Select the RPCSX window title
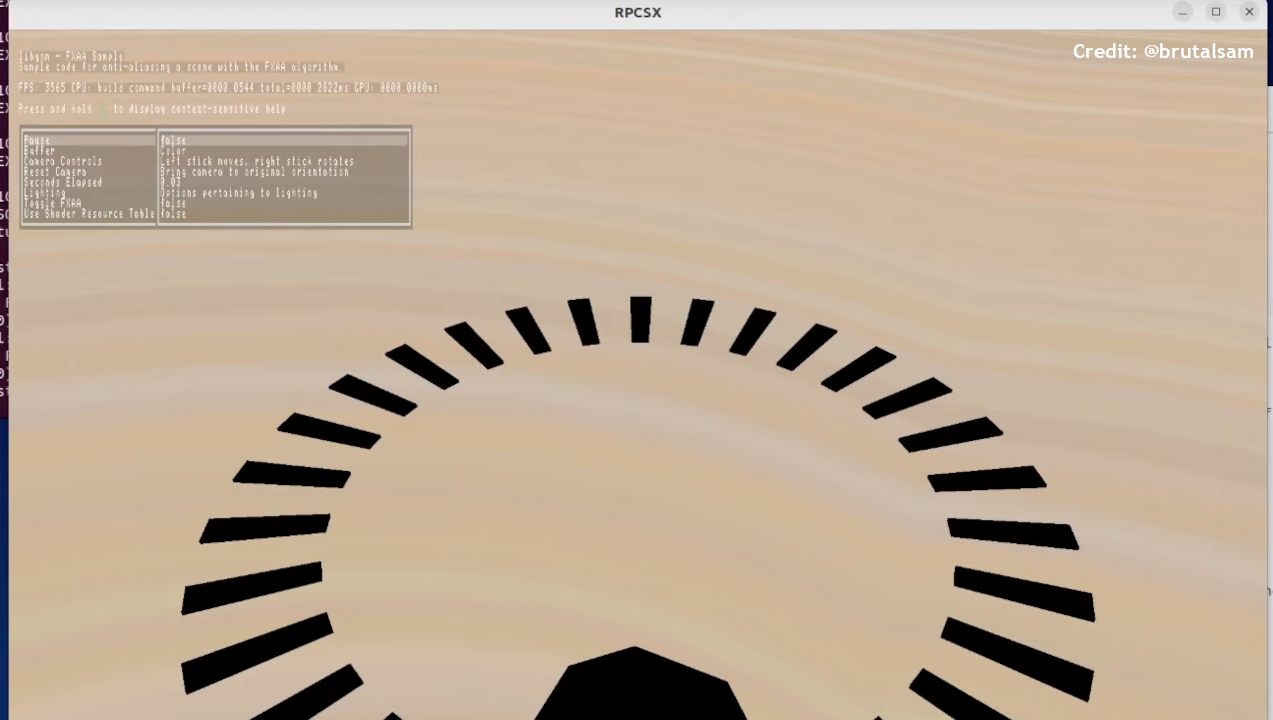The image size is (1273, 720). click(x=637, y=12)
